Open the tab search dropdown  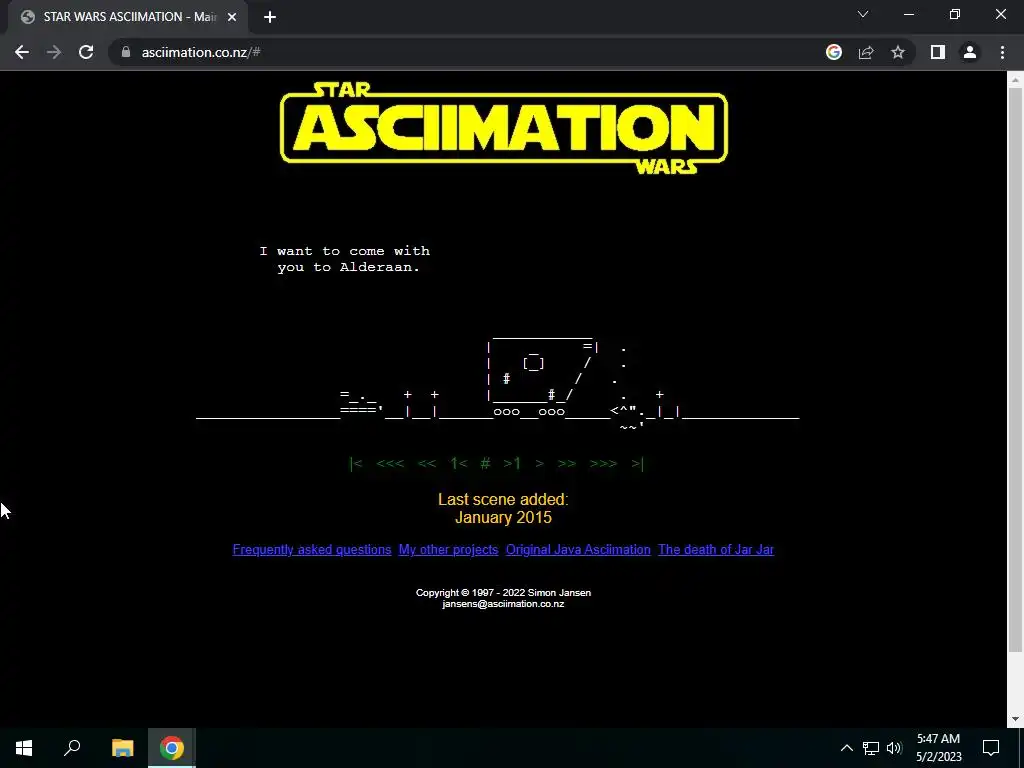(x=863, y=14)
